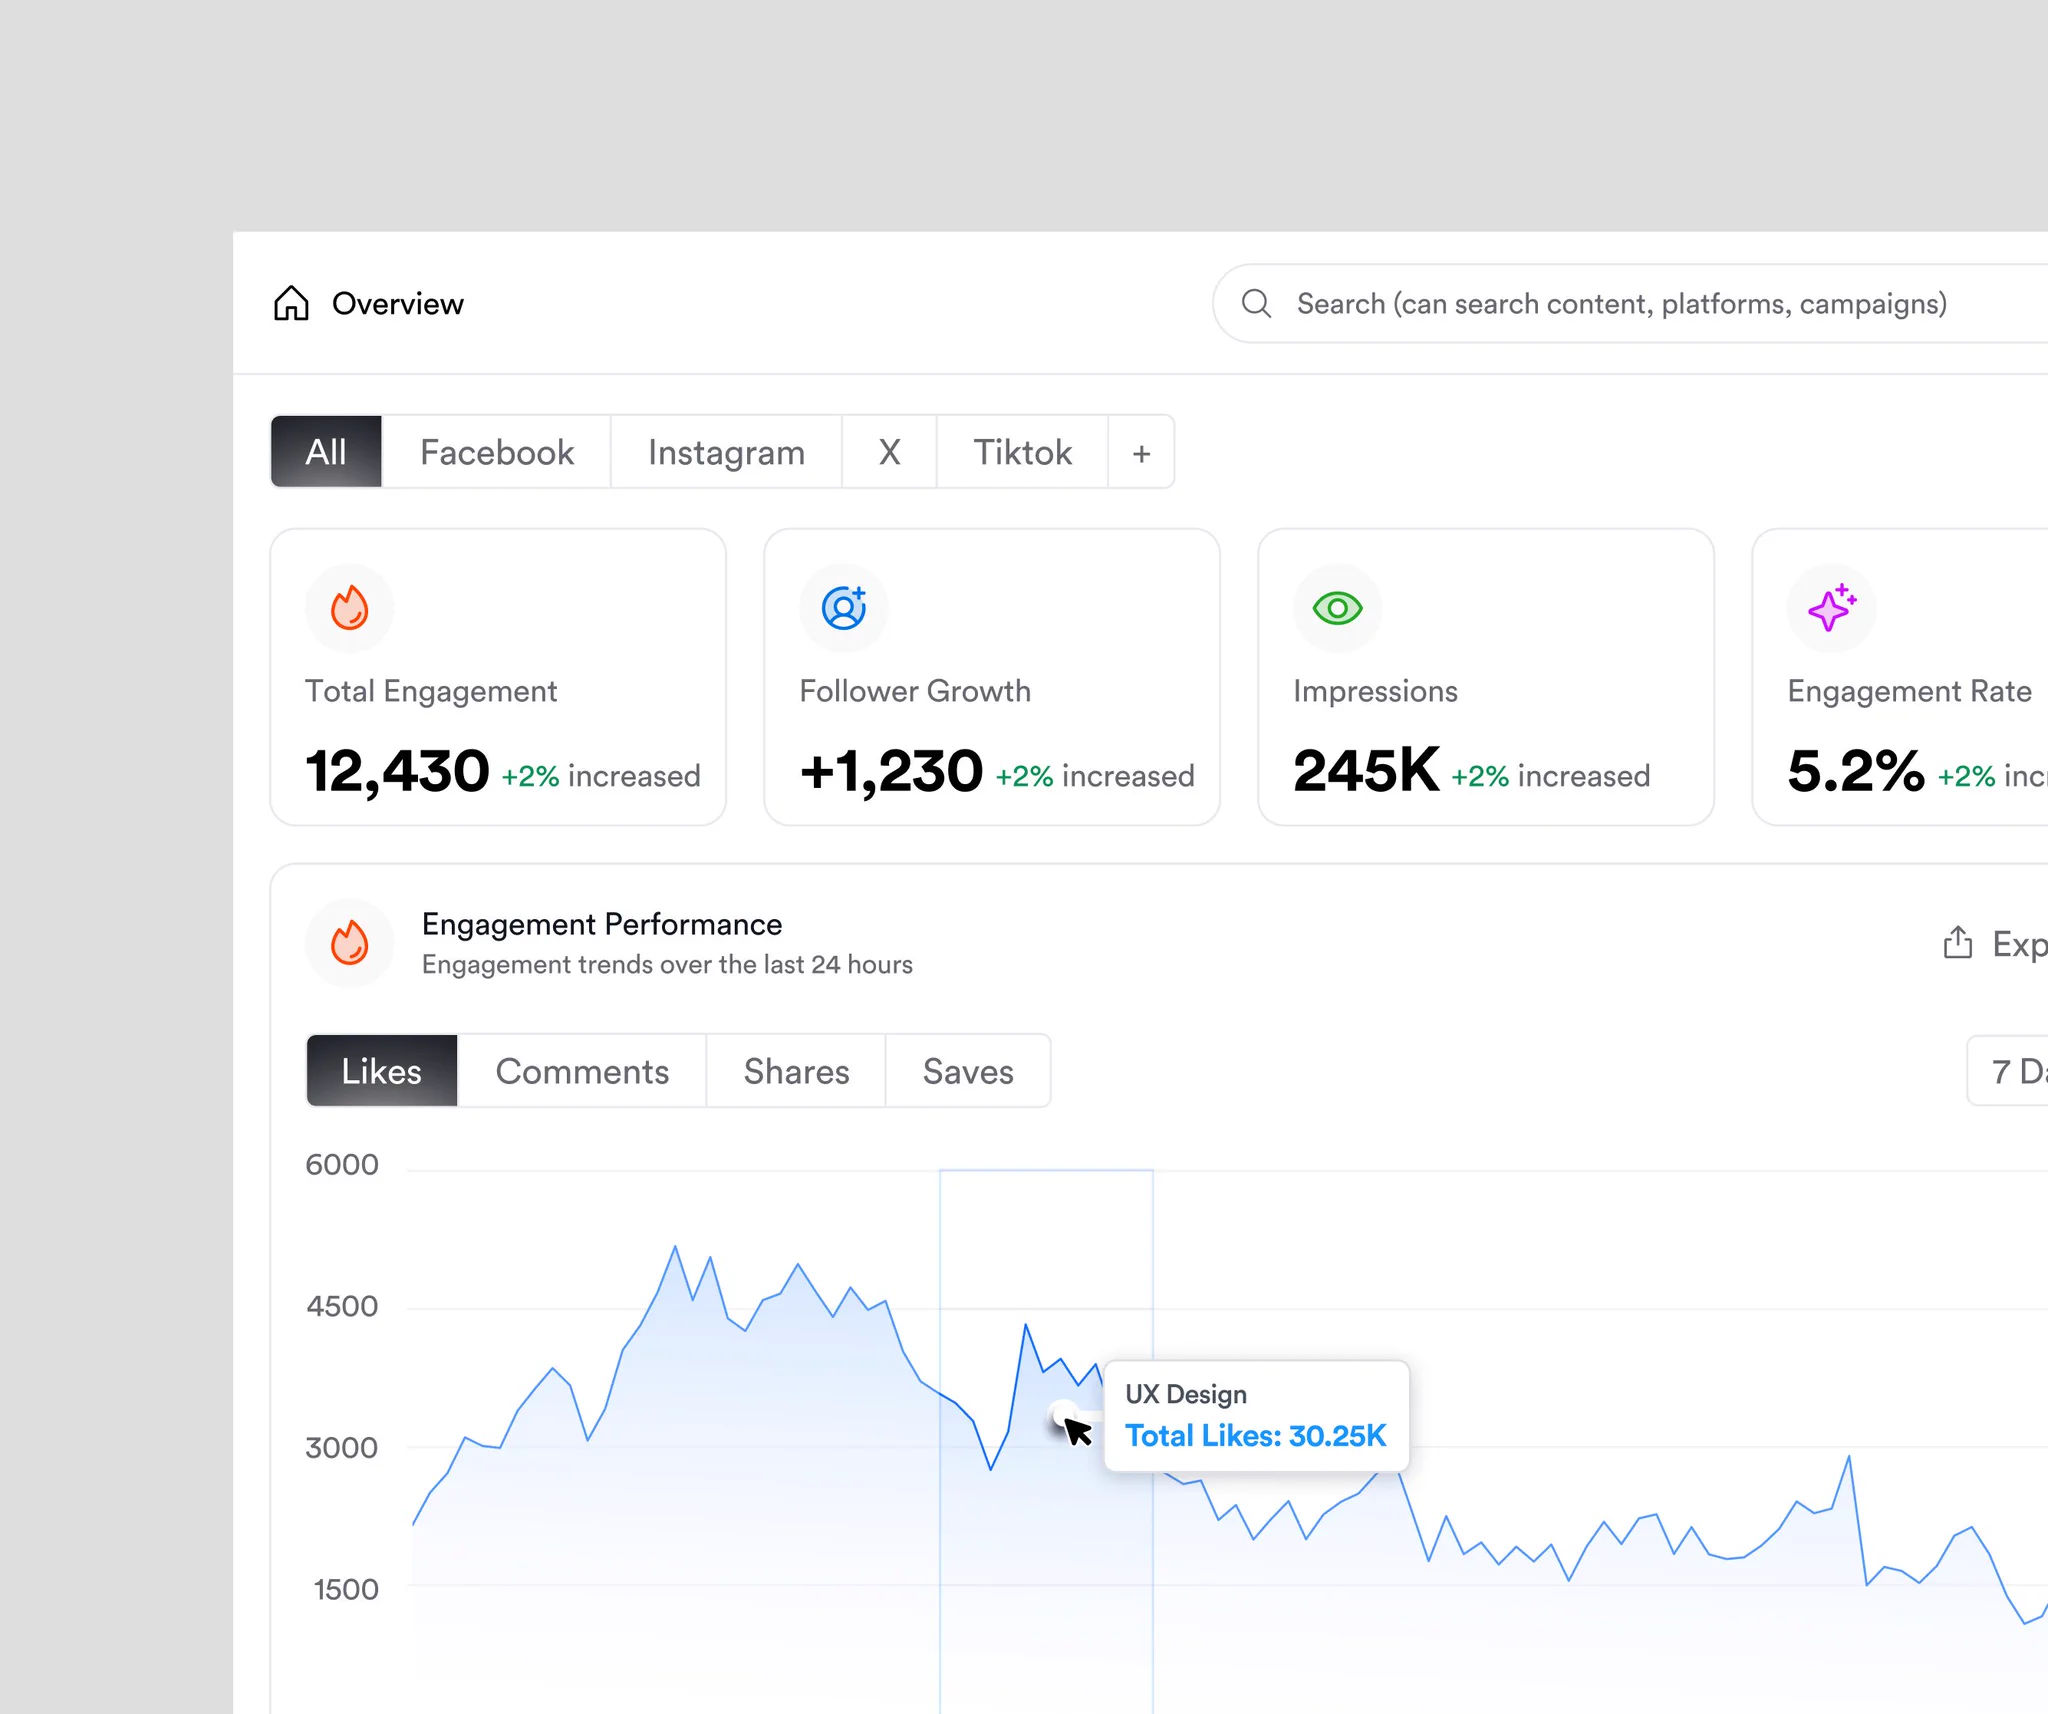The height and width of the screenshot is (1714, 2048).
Task: Click the search magnifier icon
Action: click(1256, 303)
